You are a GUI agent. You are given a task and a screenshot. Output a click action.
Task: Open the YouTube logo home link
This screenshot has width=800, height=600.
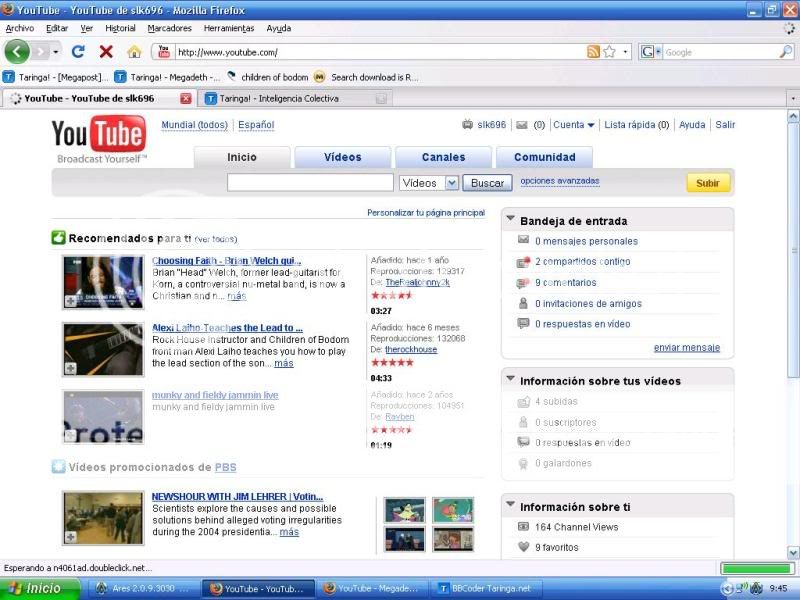(x=99, y=134)
